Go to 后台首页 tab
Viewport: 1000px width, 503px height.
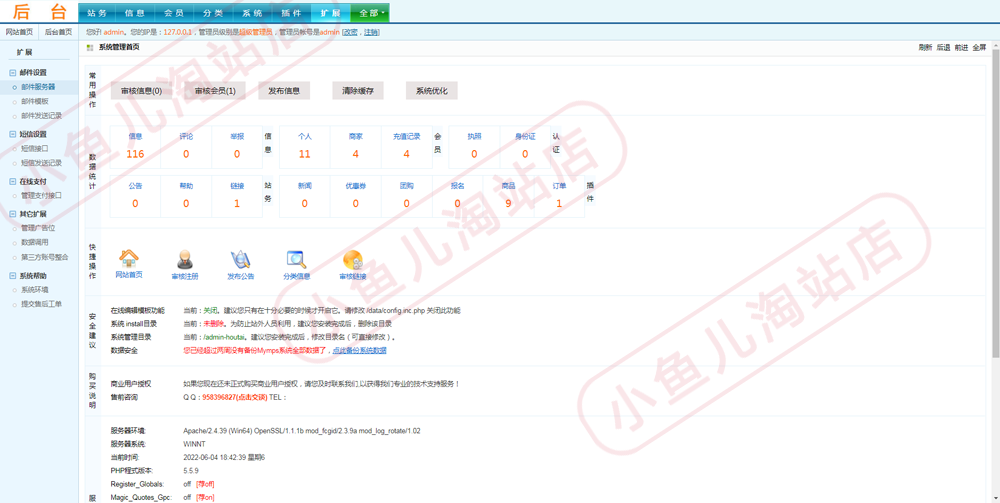[x=58, y=32]
